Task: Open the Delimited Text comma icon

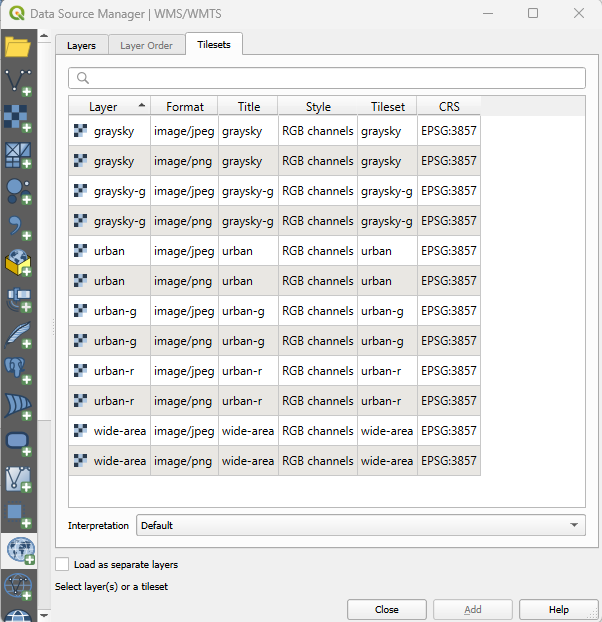Action: coord(17,227)
